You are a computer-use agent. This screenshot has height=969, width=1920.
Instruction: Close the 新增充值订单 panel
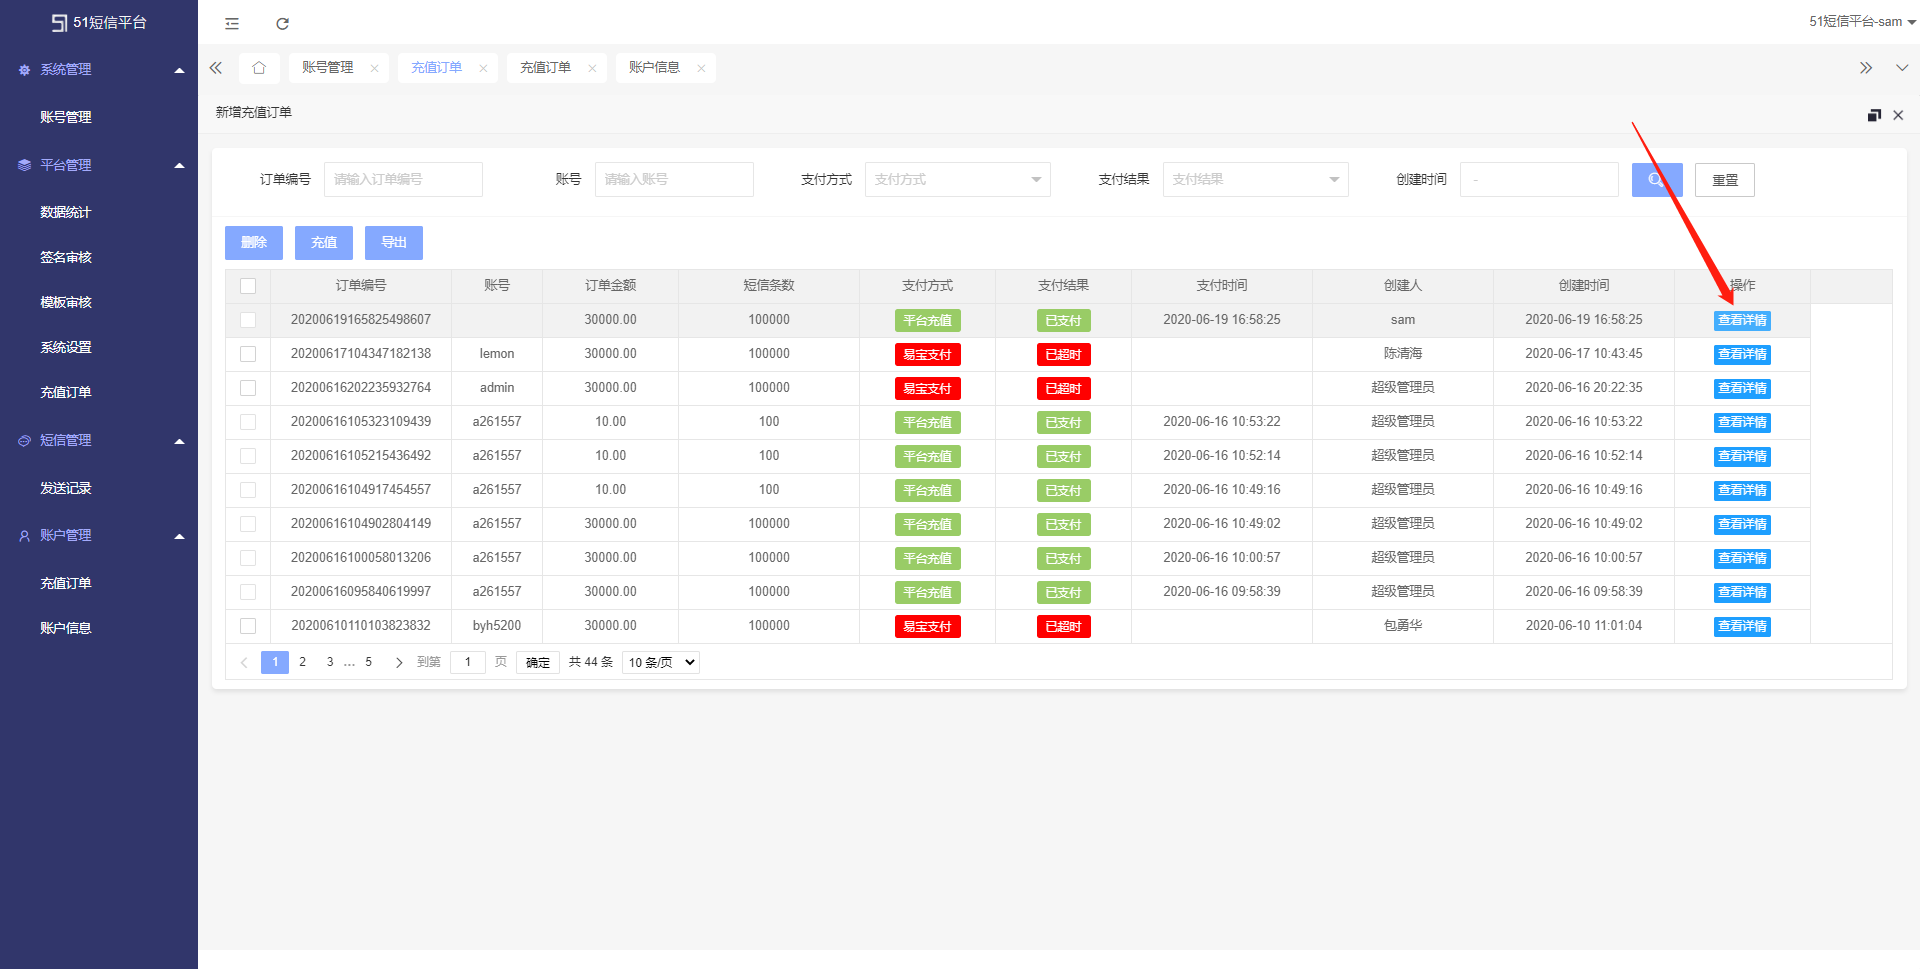[1898, 115]
